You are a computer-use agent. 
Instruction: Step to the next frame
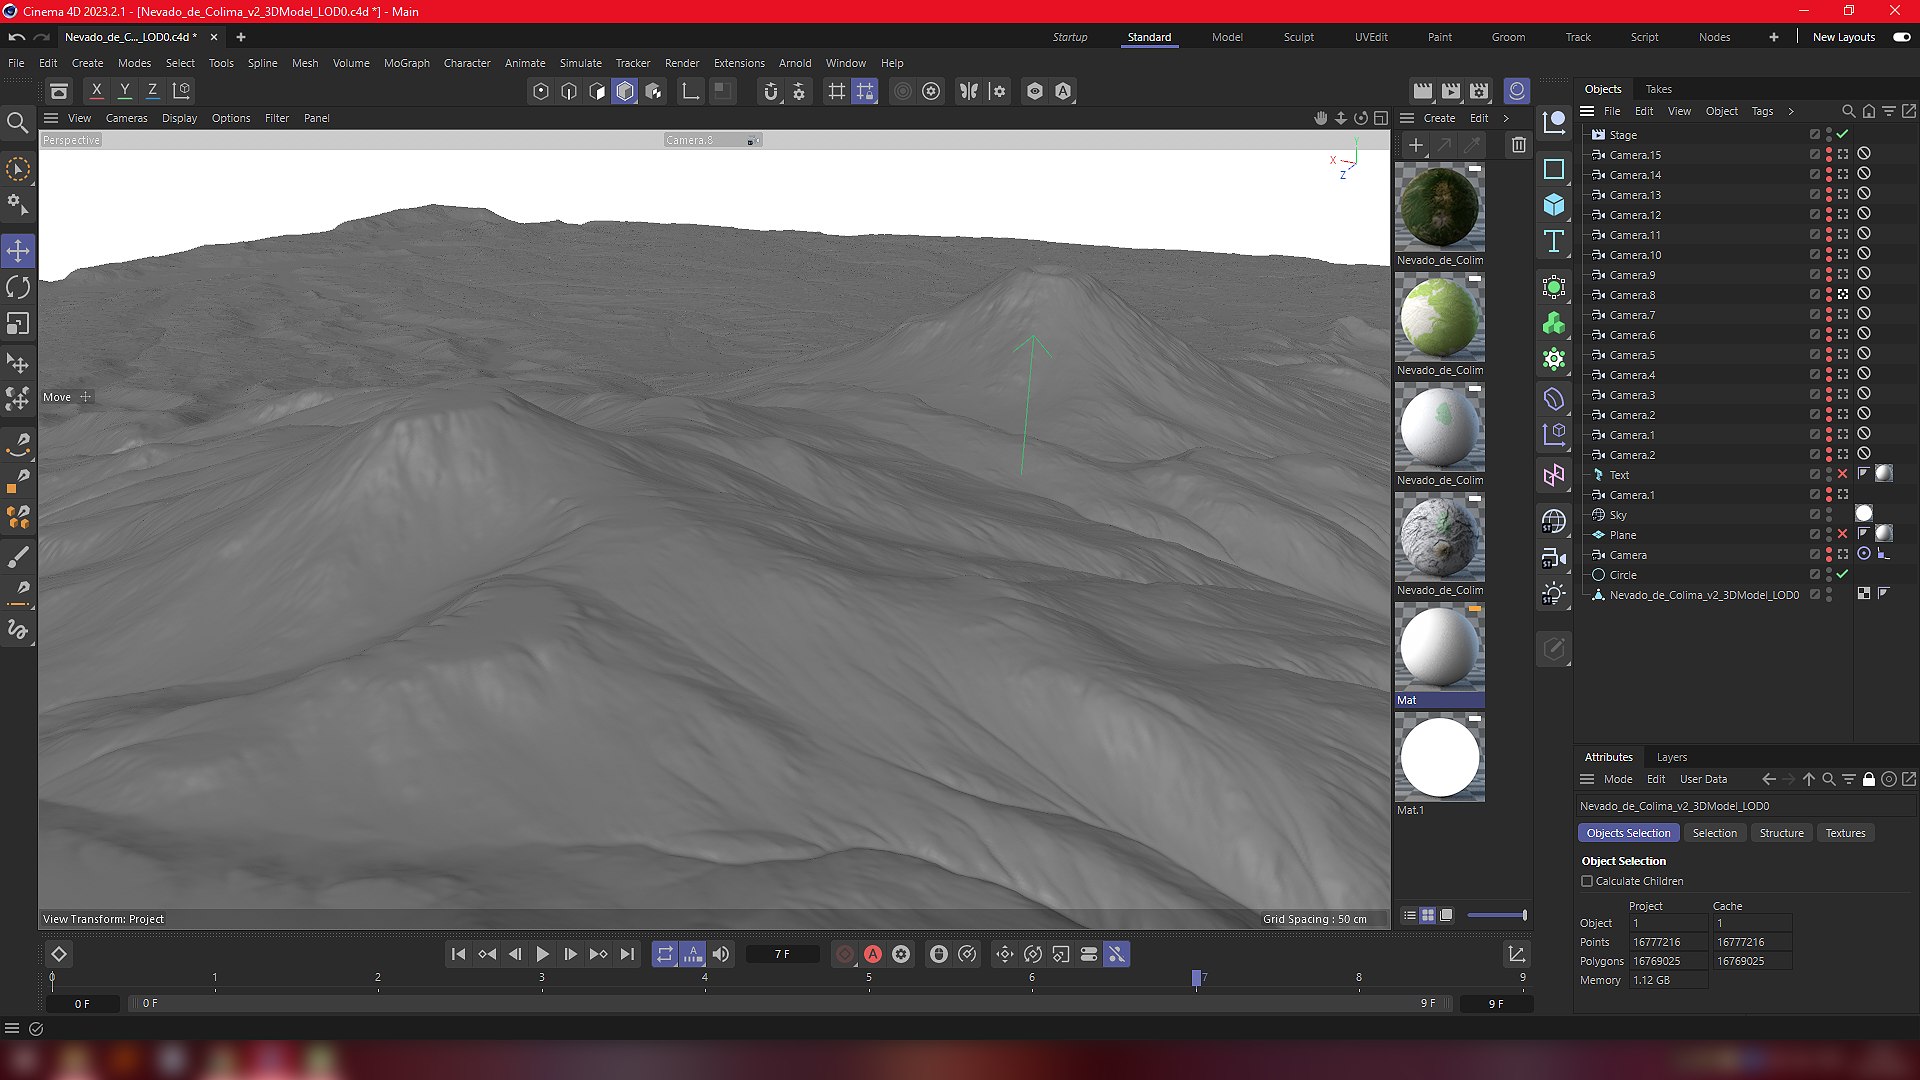click(570, 954)
